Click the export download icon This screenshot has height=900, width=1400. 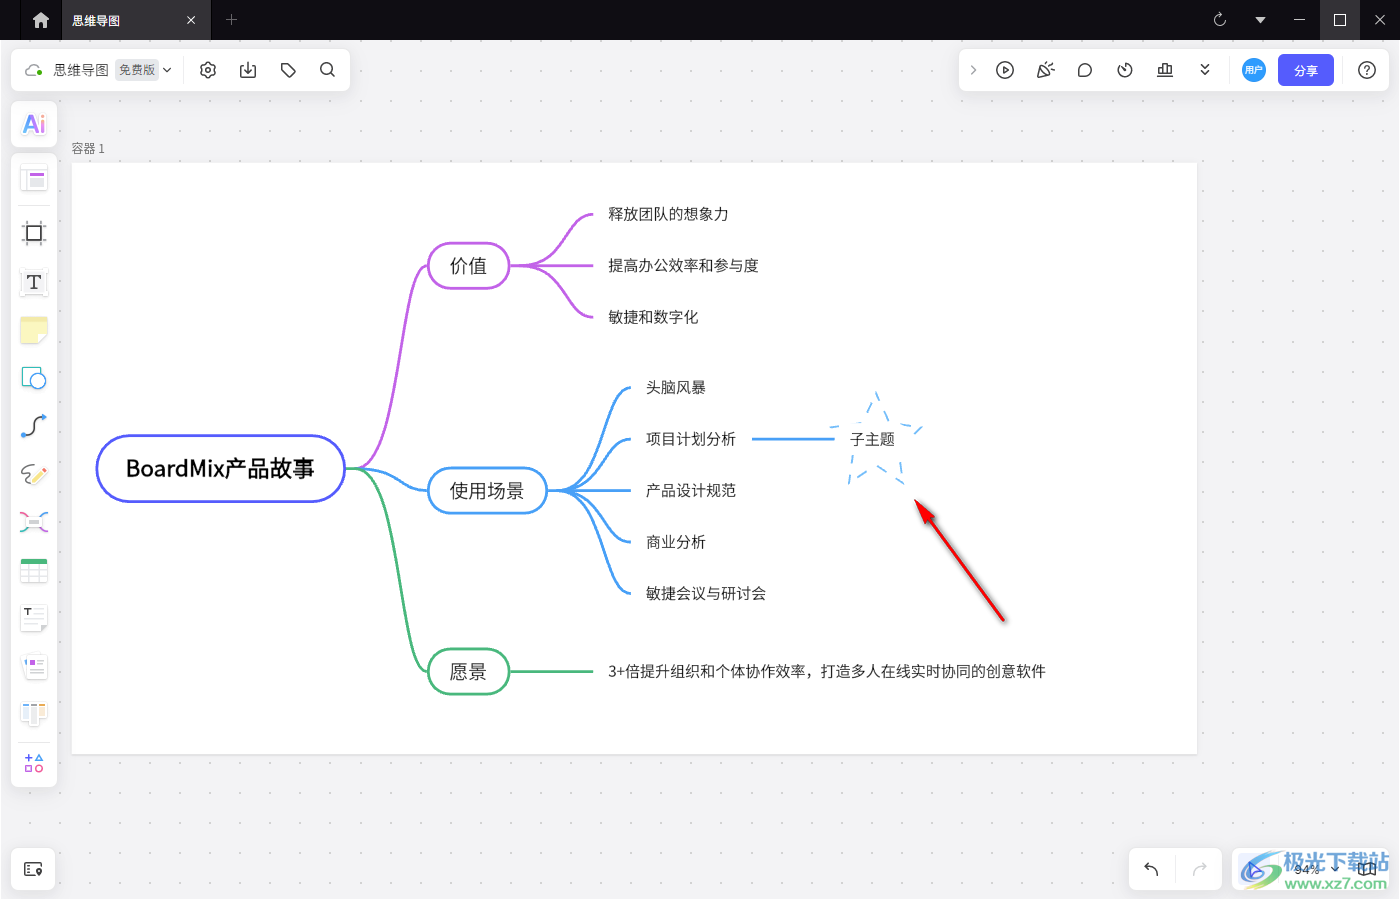click(x=248, y=70)
